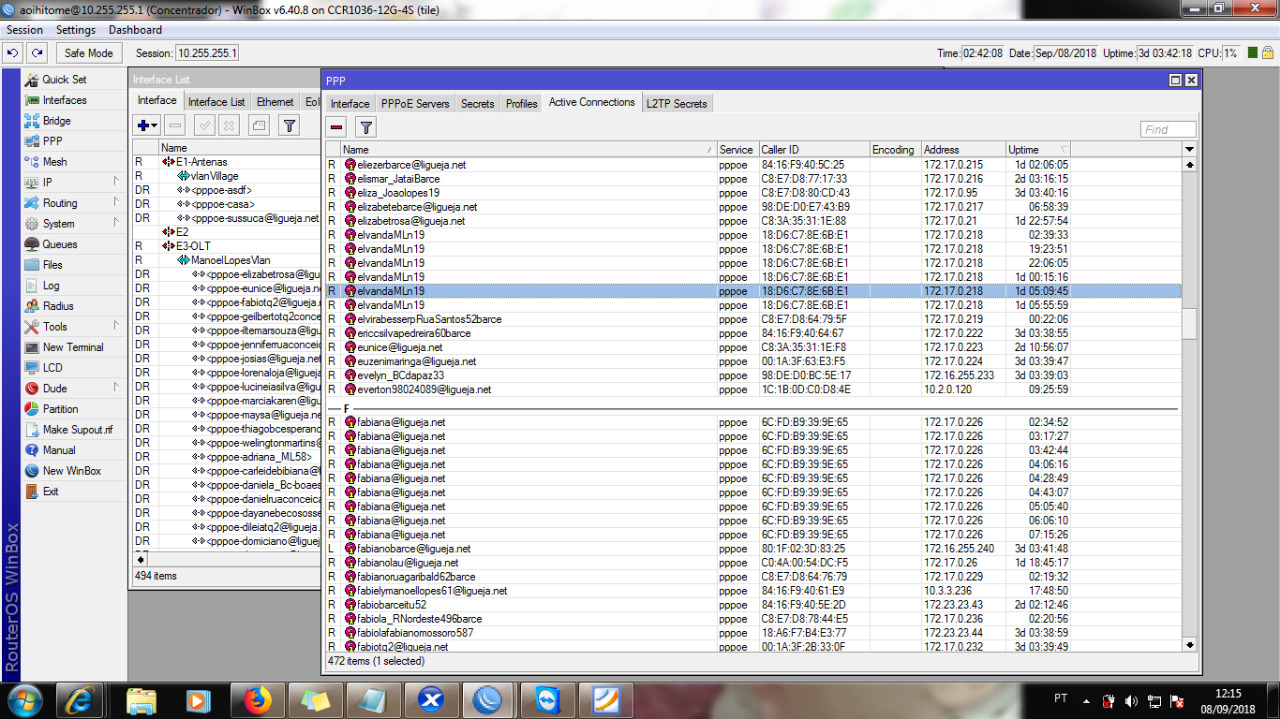Select the E1-Antenas interface row
The width and height of the screenshot is (1280, 719).
227,162
